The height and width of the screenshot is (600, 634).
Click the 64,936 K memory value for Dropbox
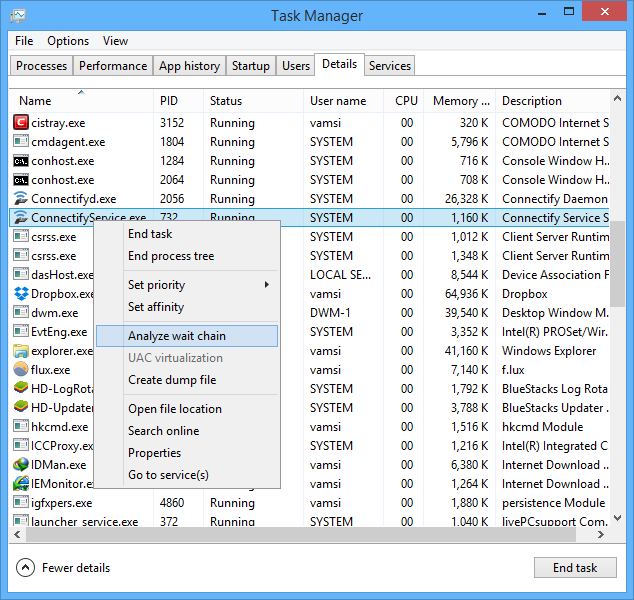[466, 294]
